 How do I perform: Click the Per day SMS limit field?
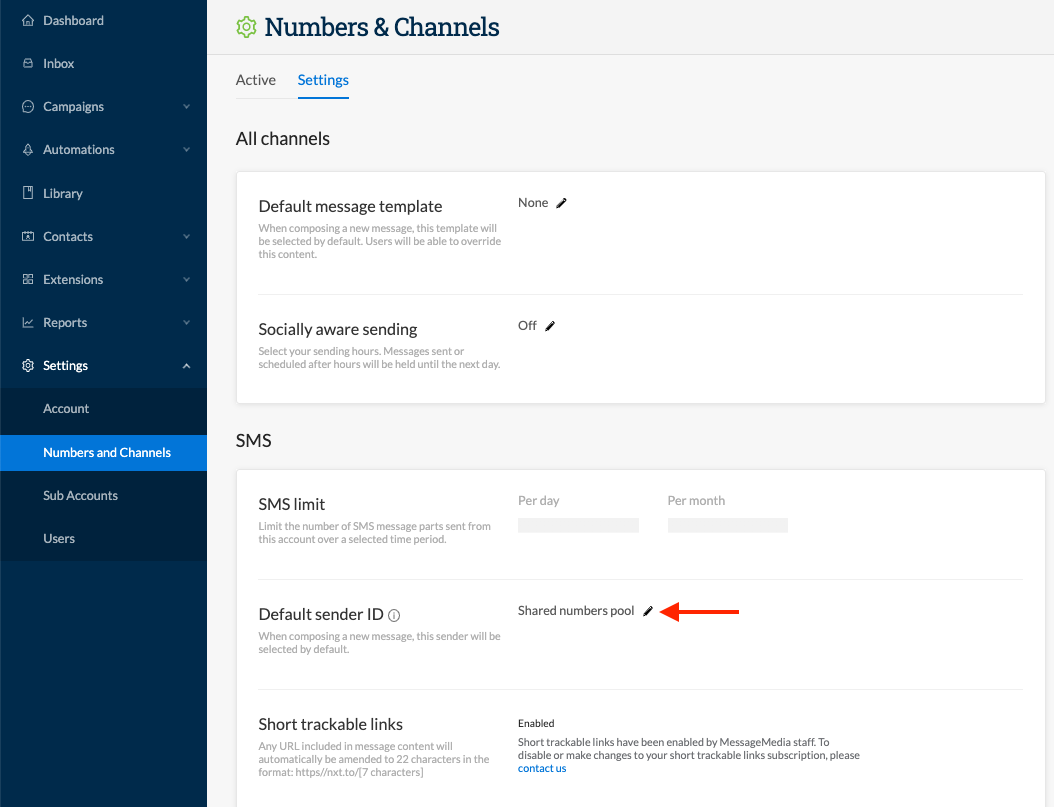point(578,525)
